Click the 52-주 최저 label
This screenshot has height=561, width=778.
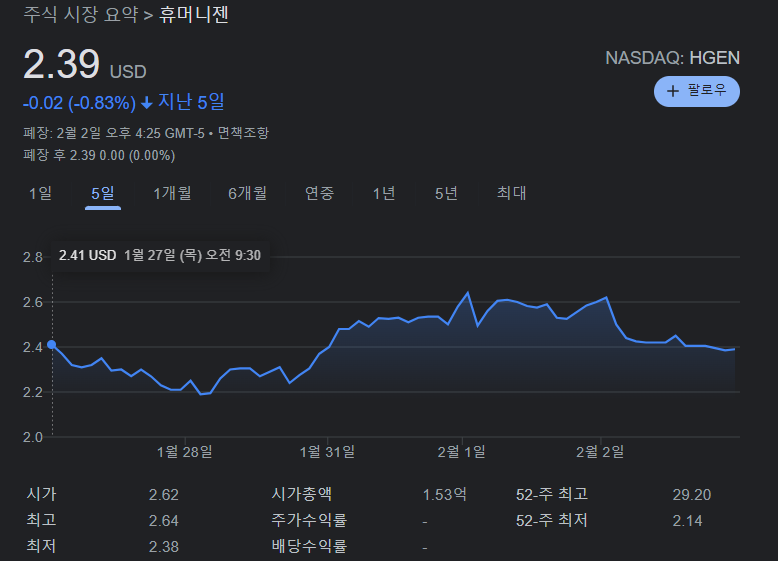pyautogui.click(x=552, y=520)
